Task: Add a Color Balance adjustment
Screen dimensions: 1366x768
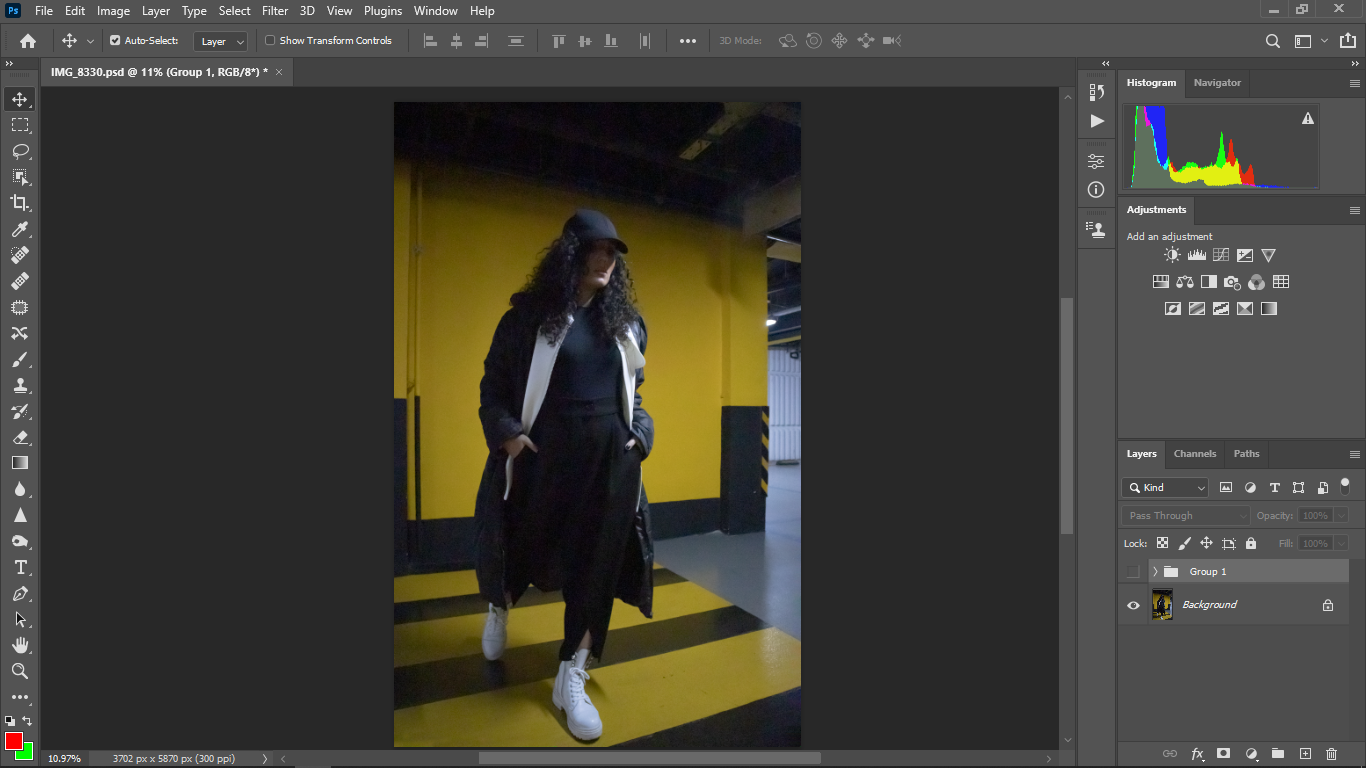Action: (1185, 282)
